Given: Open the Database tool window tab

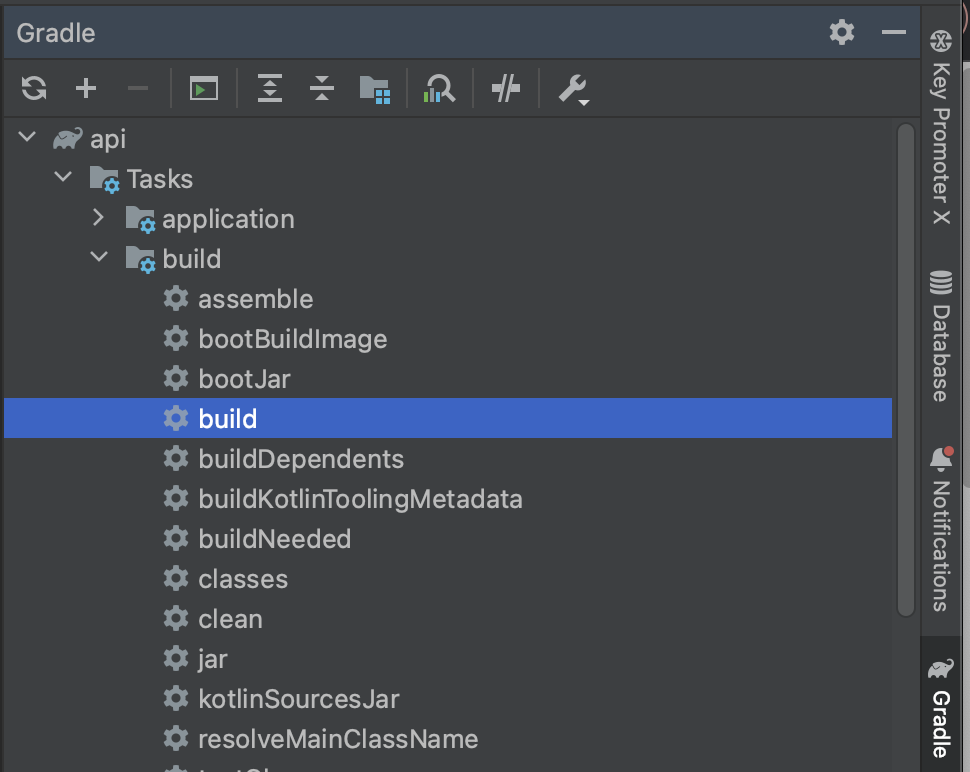Looking at the screenshot, I should coord(941,336).
